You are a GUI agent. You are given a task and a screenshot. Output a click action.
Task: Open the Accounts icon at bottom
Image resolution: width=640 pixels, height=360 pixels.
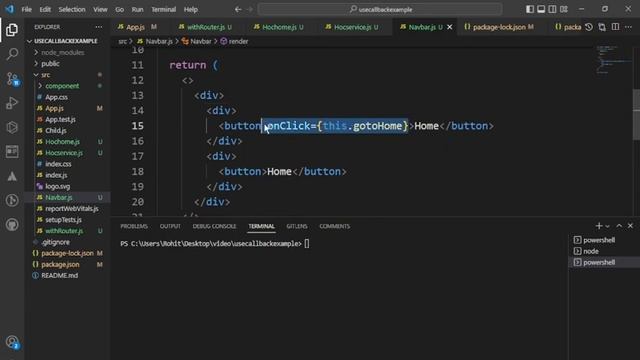(12, 342)
